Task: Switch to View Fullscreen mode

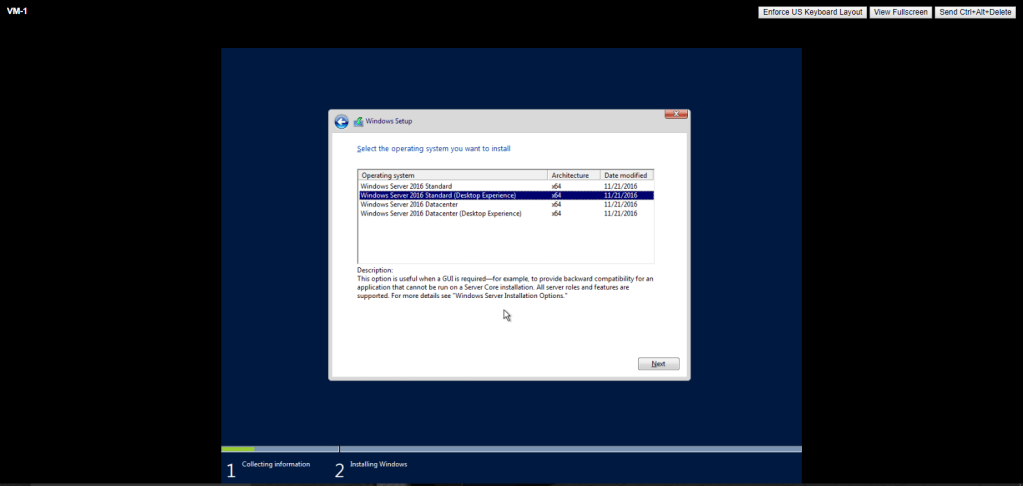Action: (x=900, y=12)
